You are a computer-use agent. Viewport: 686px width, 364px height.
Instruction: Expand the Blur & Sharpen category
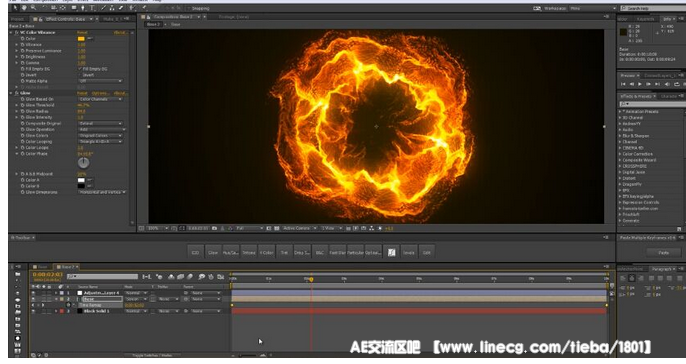click(620, 136)
